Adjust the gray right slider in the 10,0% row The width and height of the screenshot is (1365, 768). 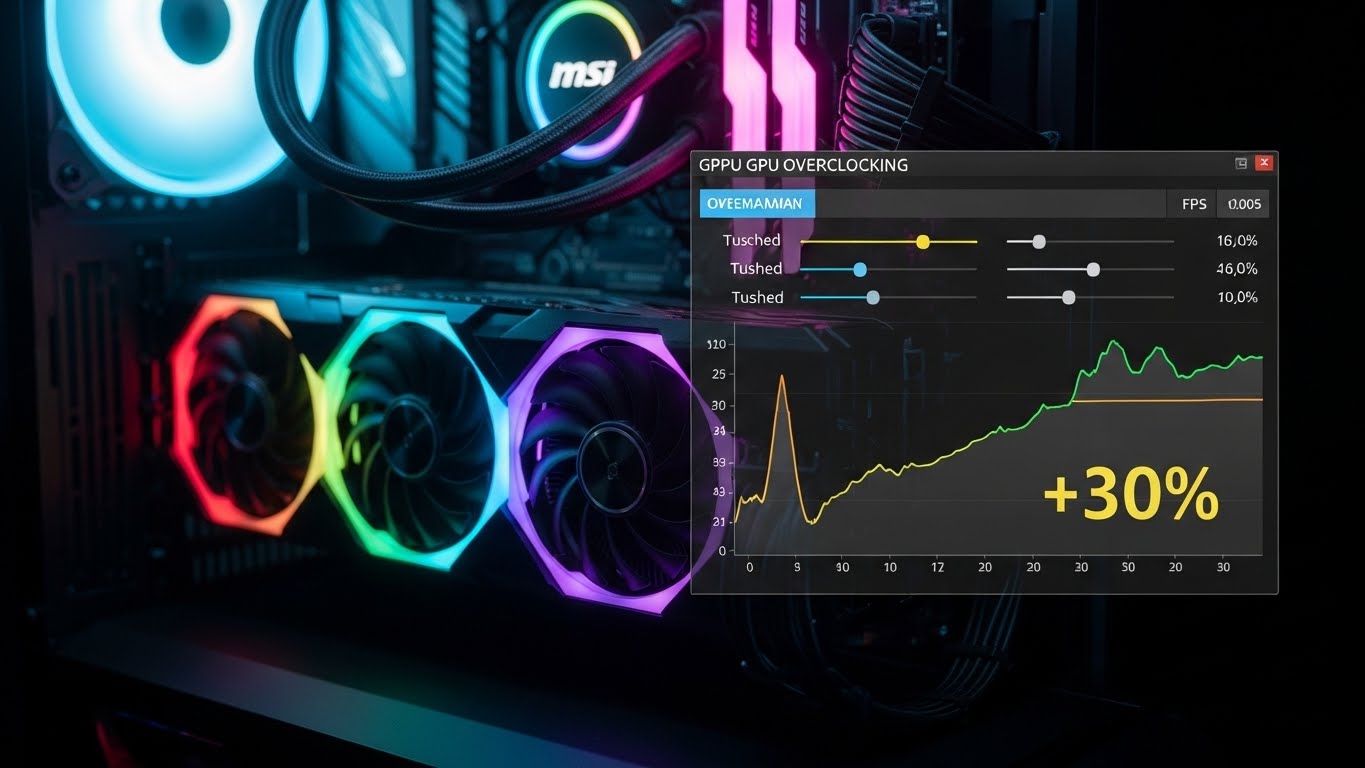1068,297
